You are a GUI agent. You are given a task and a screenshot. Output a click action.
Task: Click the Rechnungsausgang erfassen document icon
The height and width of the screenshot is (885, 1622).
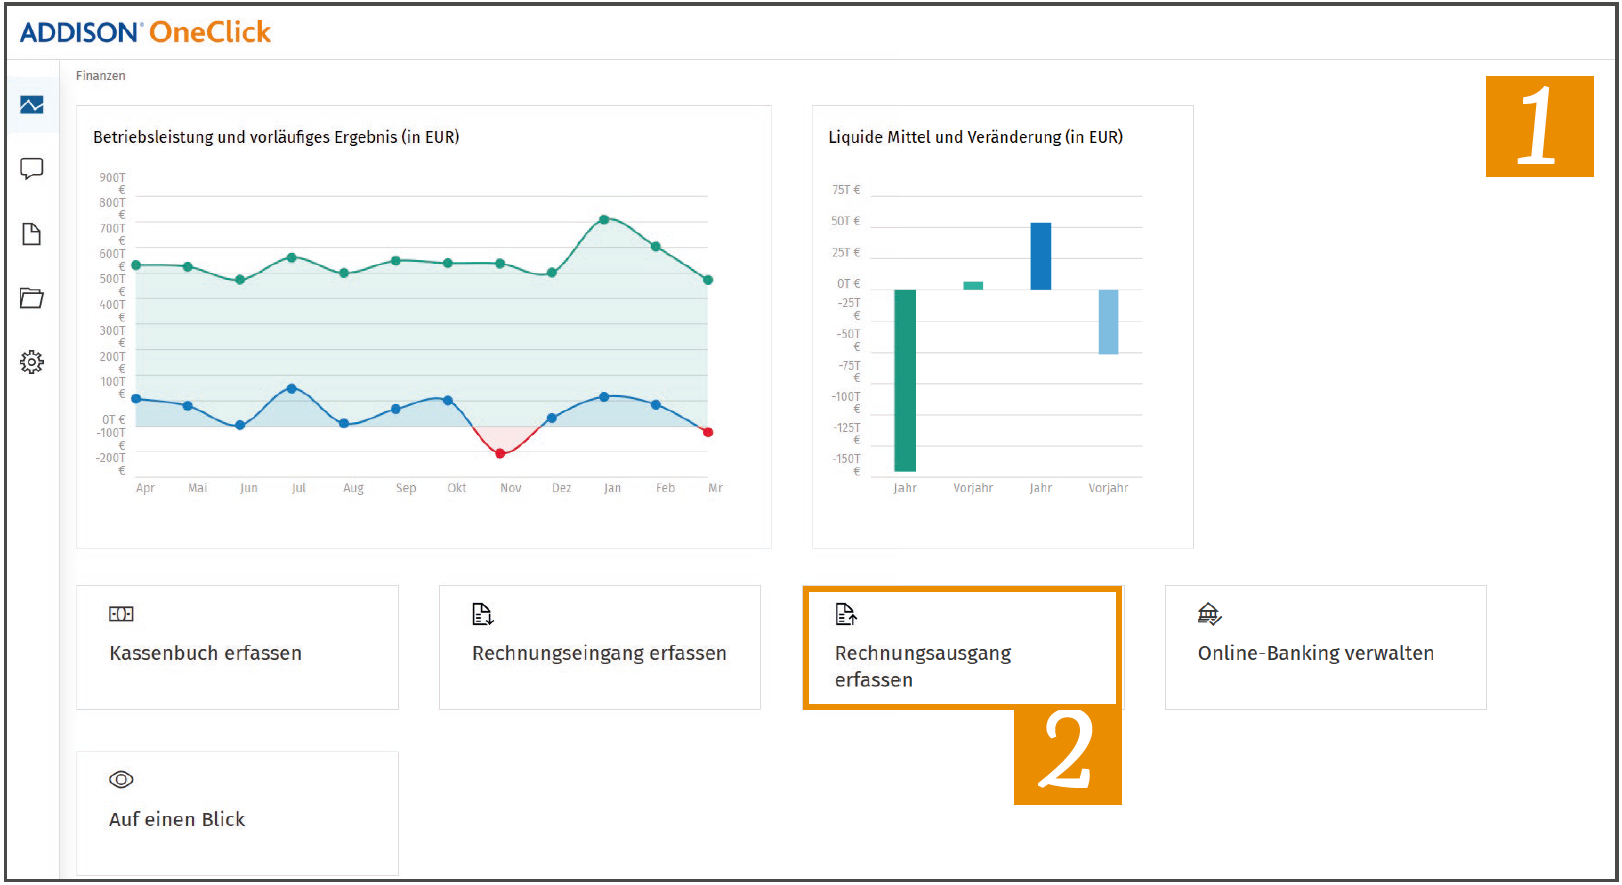click(846, 614)
